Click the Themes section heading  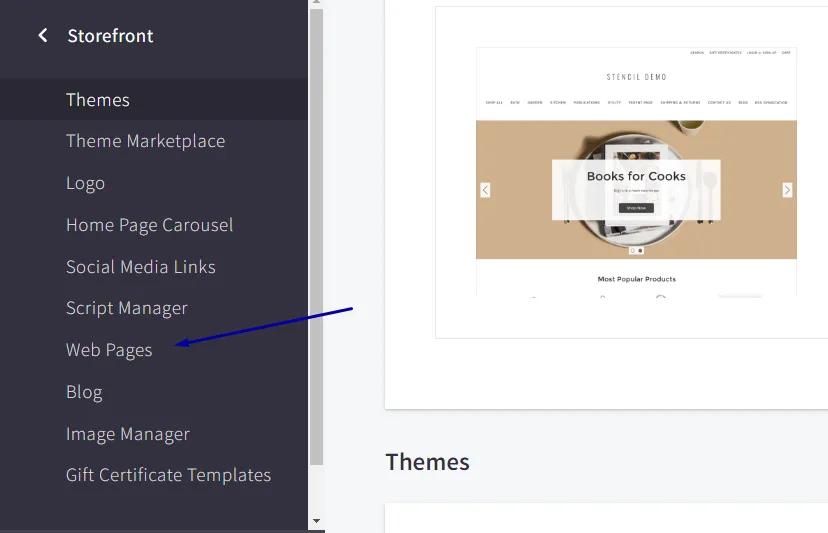pos(427,462)
